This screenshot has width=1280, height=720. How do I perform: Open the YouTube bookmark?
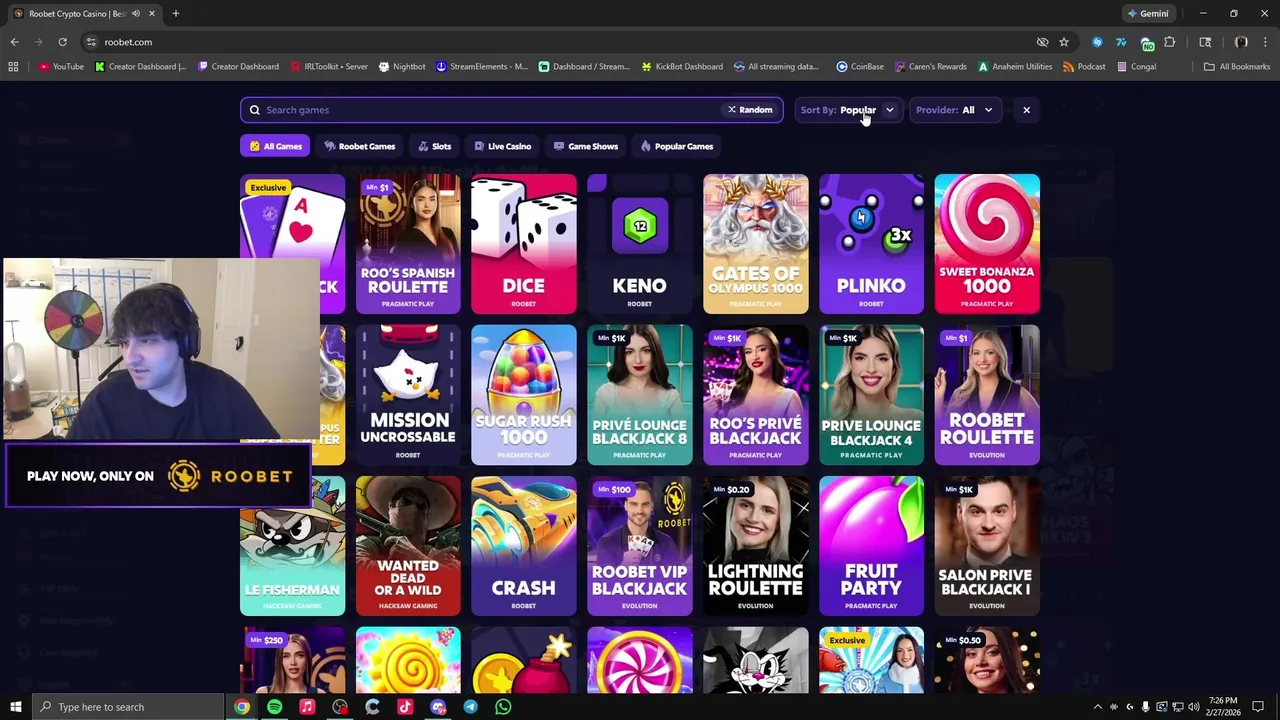61,67
